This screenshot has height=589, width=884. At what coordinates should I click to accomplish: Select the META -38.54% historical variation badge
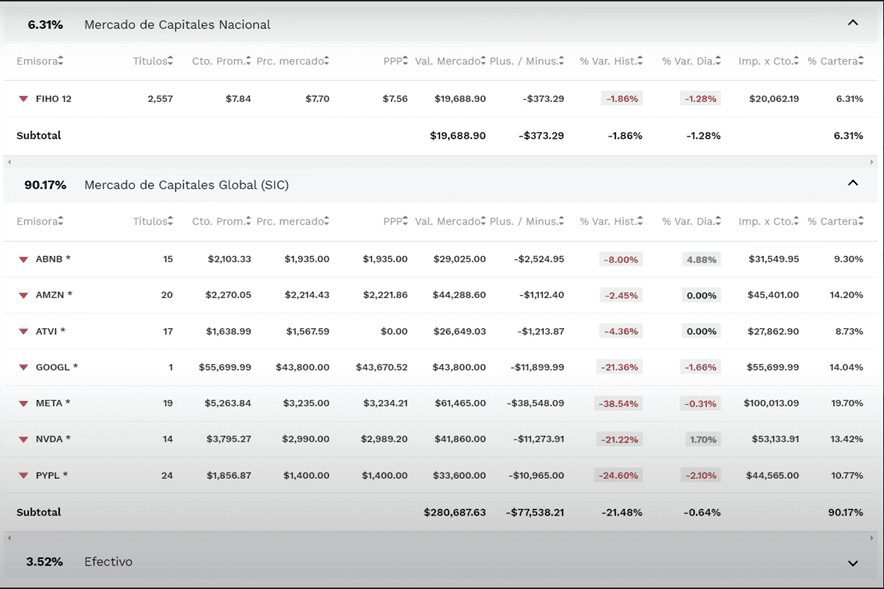[x=620, y=403]
